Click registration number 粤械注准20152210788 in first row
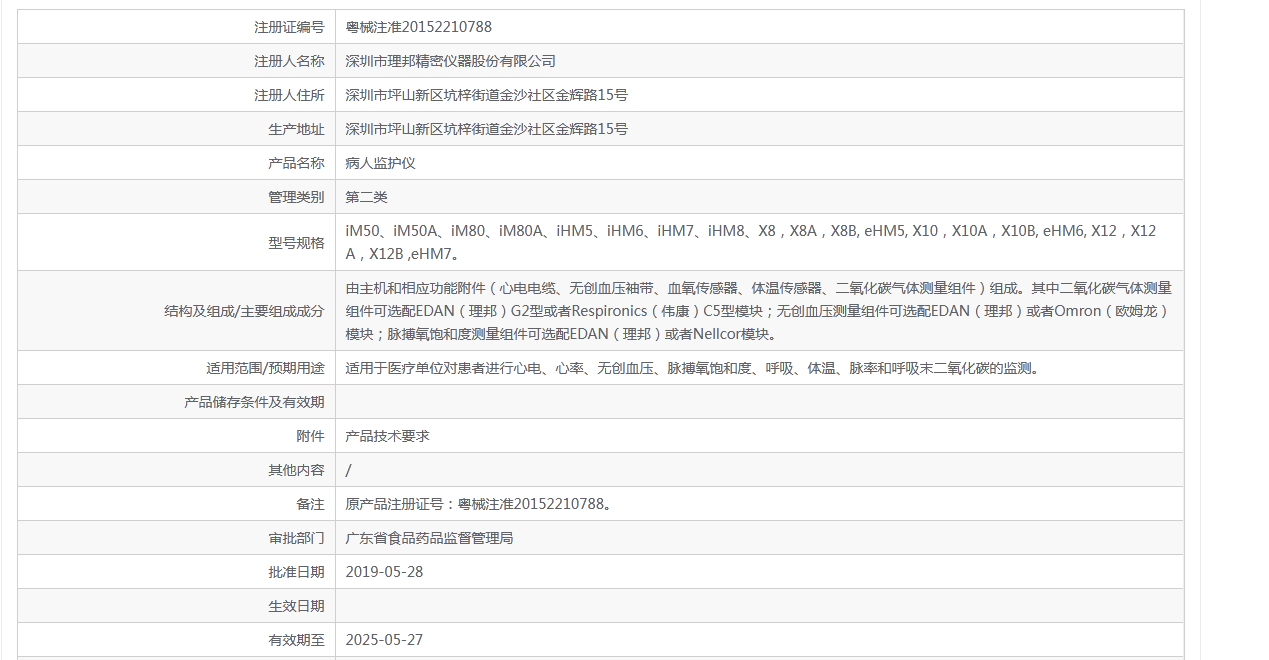This screenshot has width=1269, height=660. pos(418,27)
